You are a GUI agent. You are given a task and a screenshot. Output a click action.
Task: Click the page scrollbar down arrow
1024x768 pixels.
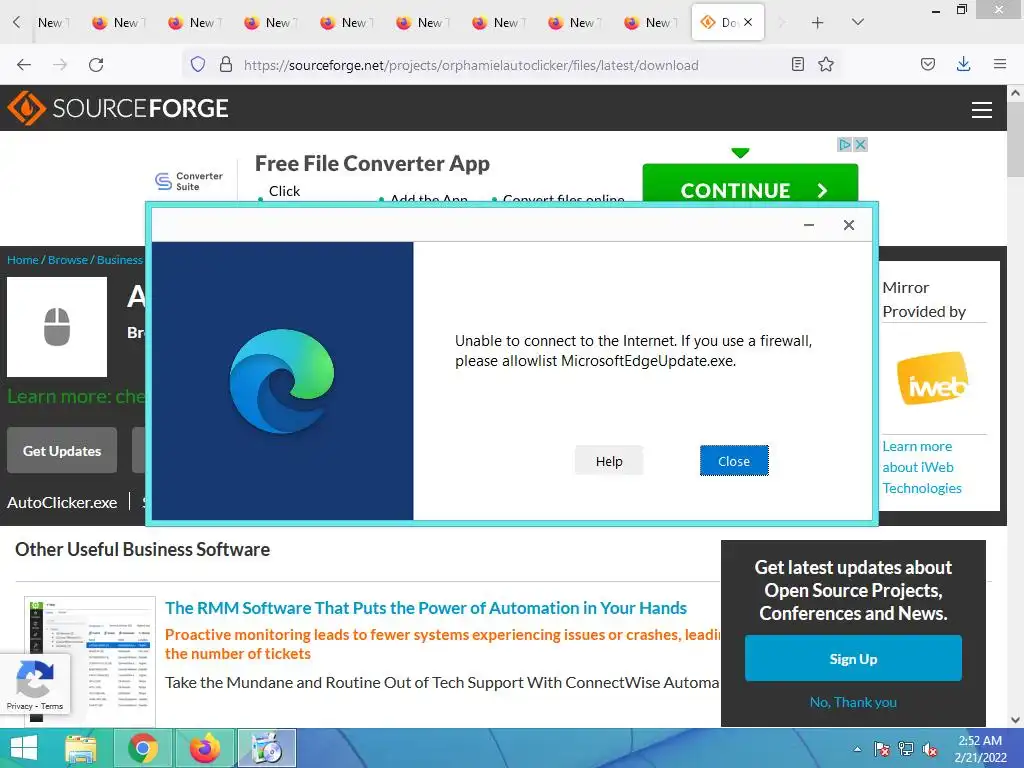click(1015, 720)
